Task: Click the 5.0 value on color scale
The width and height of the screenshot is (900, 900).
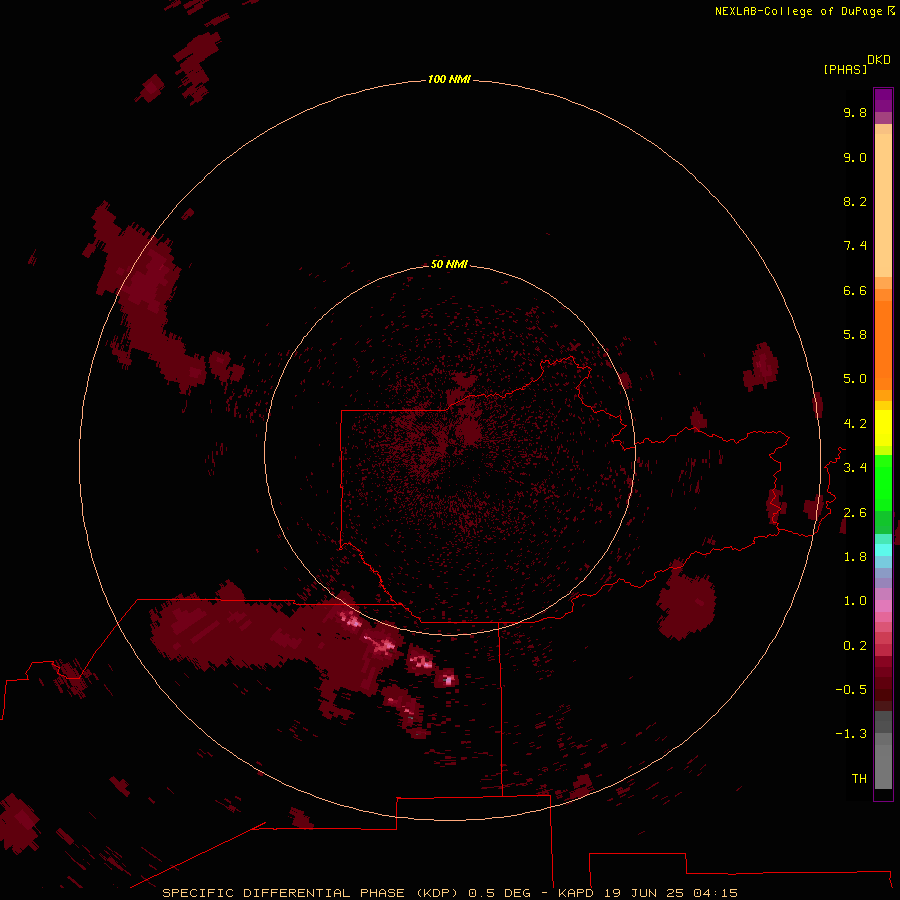Action: click(x=855, y=379)
